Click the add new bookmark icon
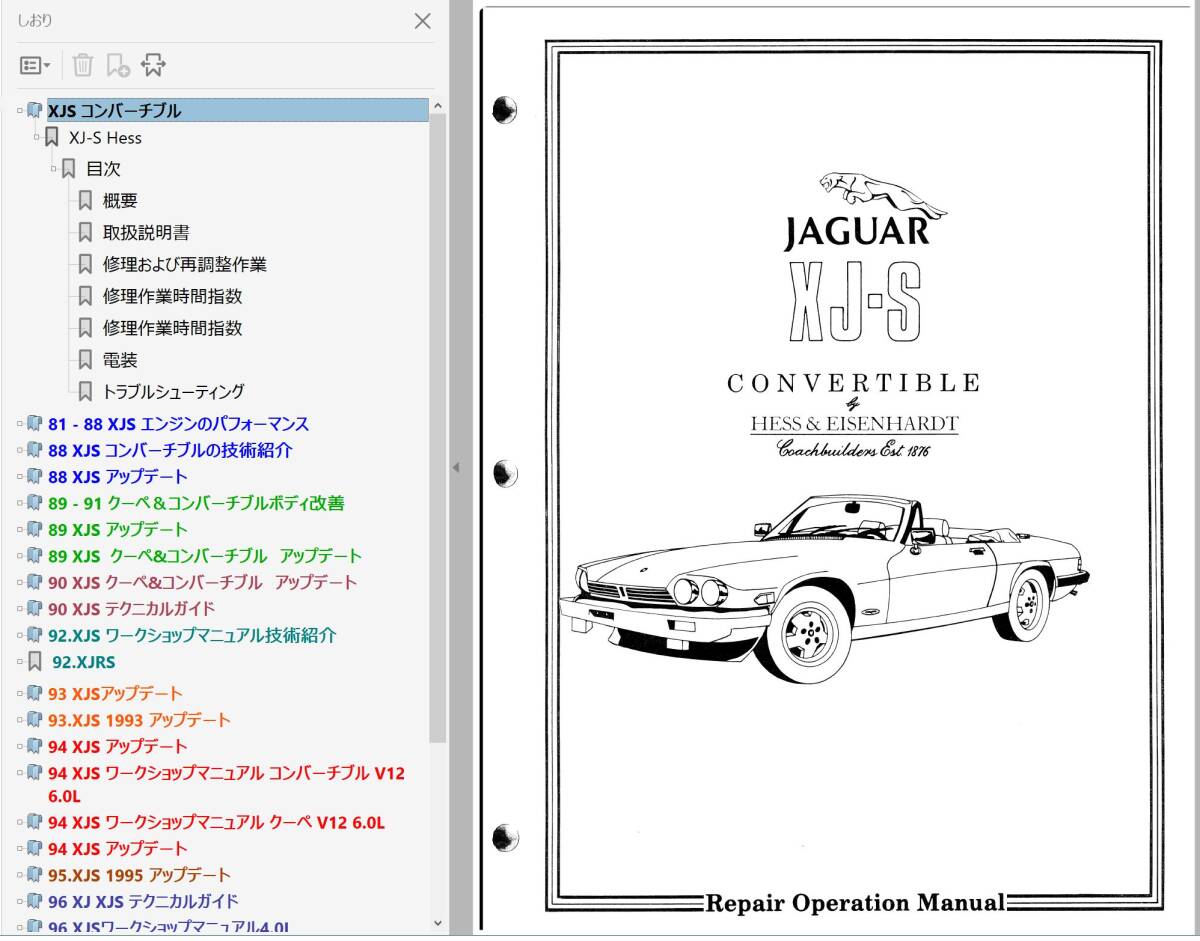 click(118, 66)
